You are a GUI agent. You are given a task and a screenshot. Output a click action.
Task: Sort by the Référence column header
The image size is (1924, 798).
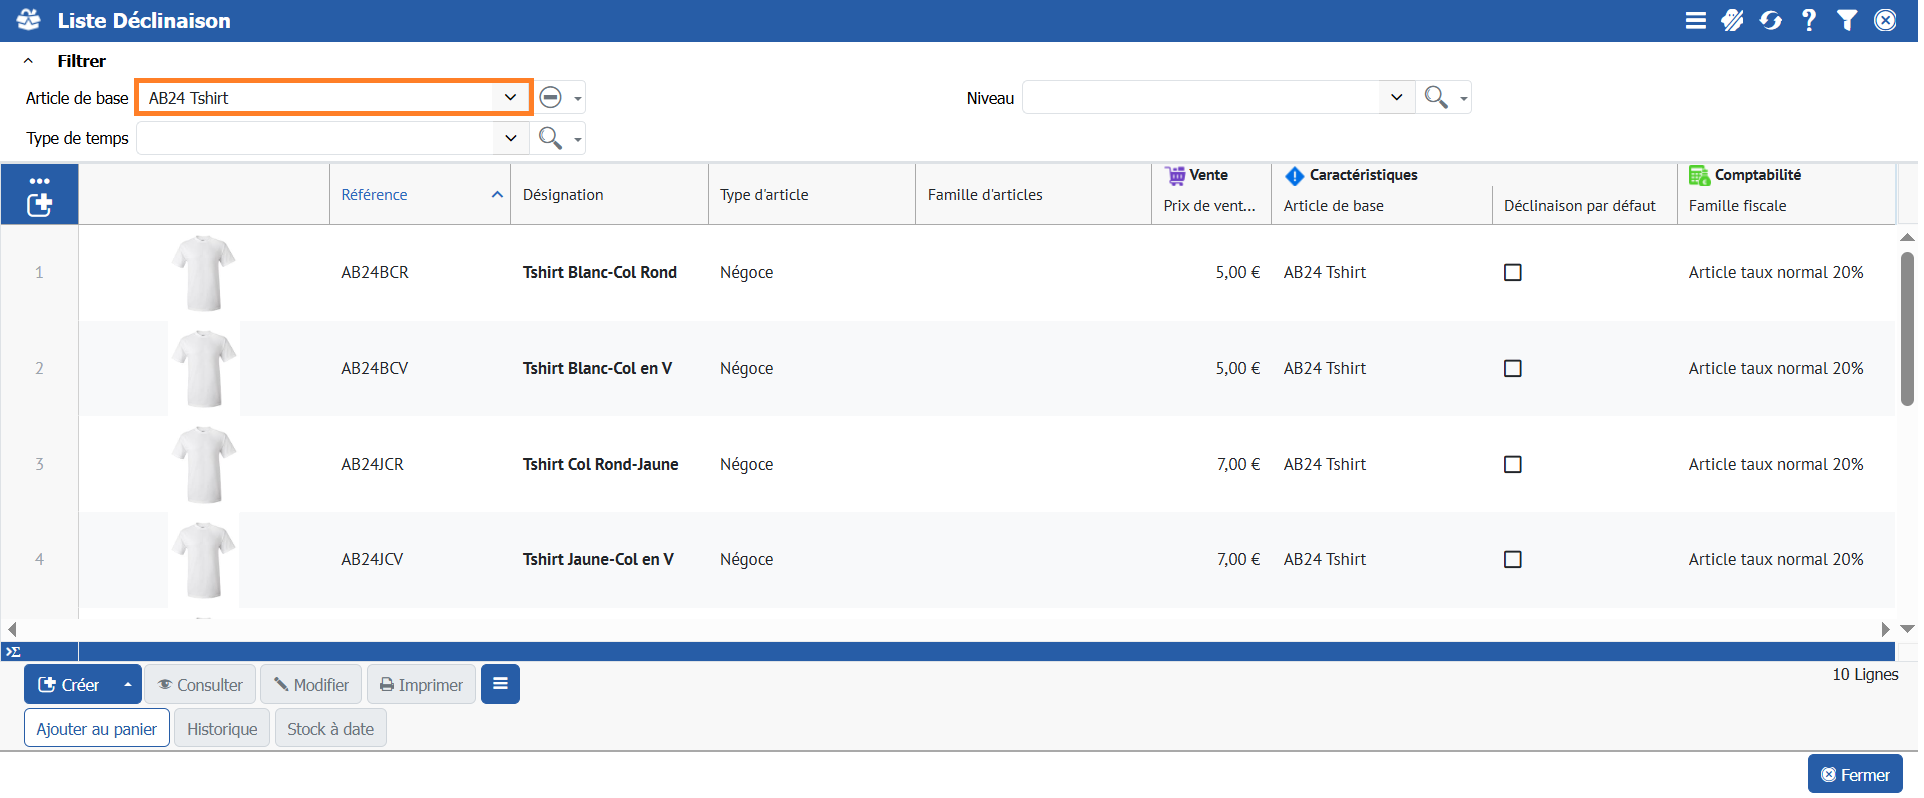point(374,195)
